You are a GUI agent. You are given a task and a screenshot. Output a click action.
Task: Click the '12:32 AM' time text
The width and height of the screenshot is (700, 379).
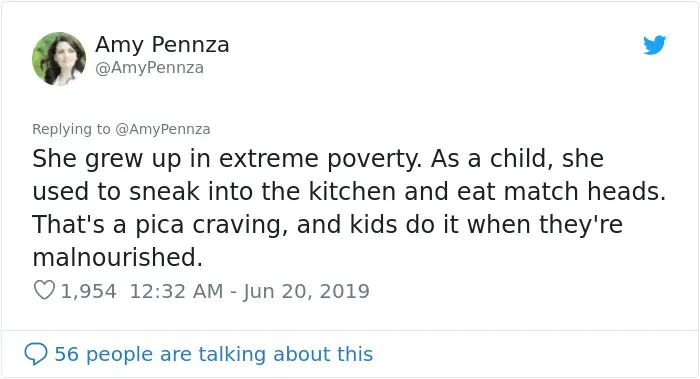point(176,292)
